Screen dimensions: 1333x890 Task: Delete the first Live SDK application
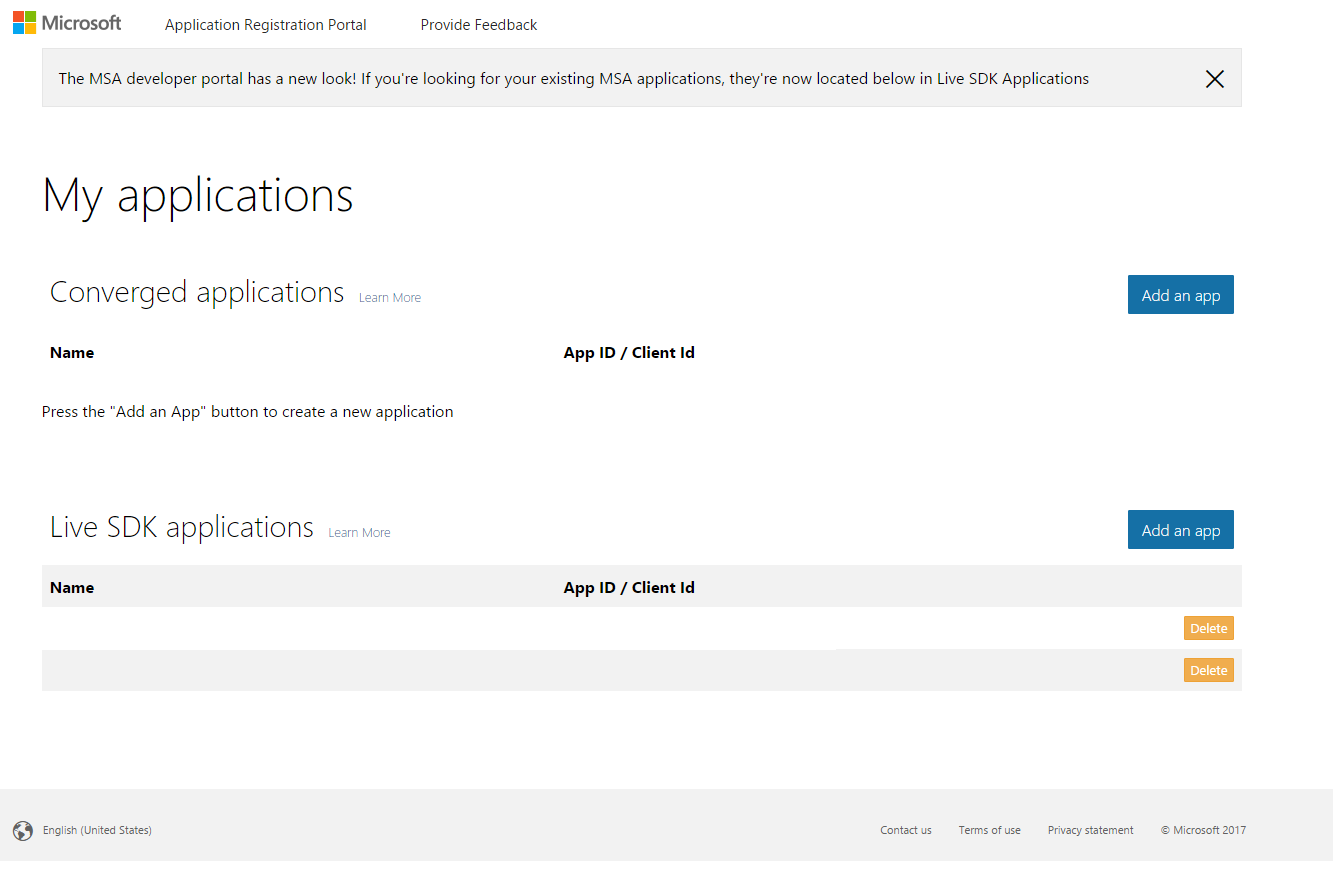click(x=1208, y=628)
